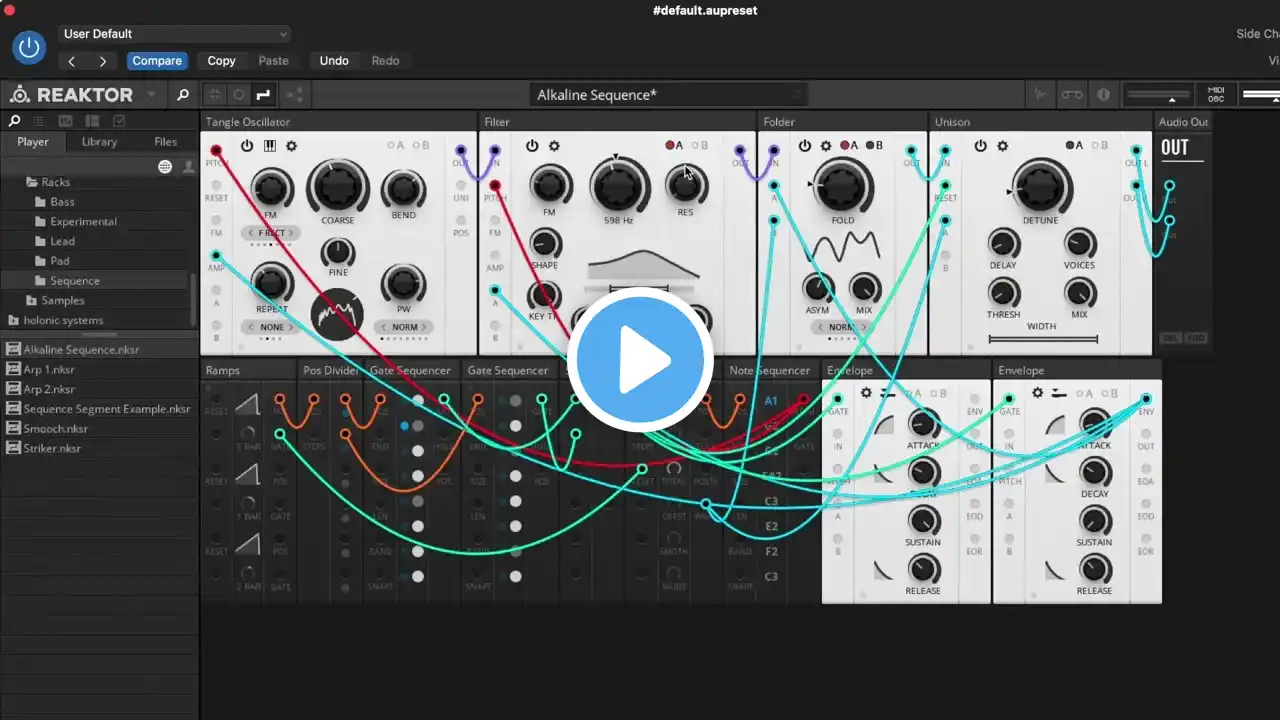The image size is (1280, 720).
Task: Click the NONE selector under REPEAT
Action: point(270,328)
